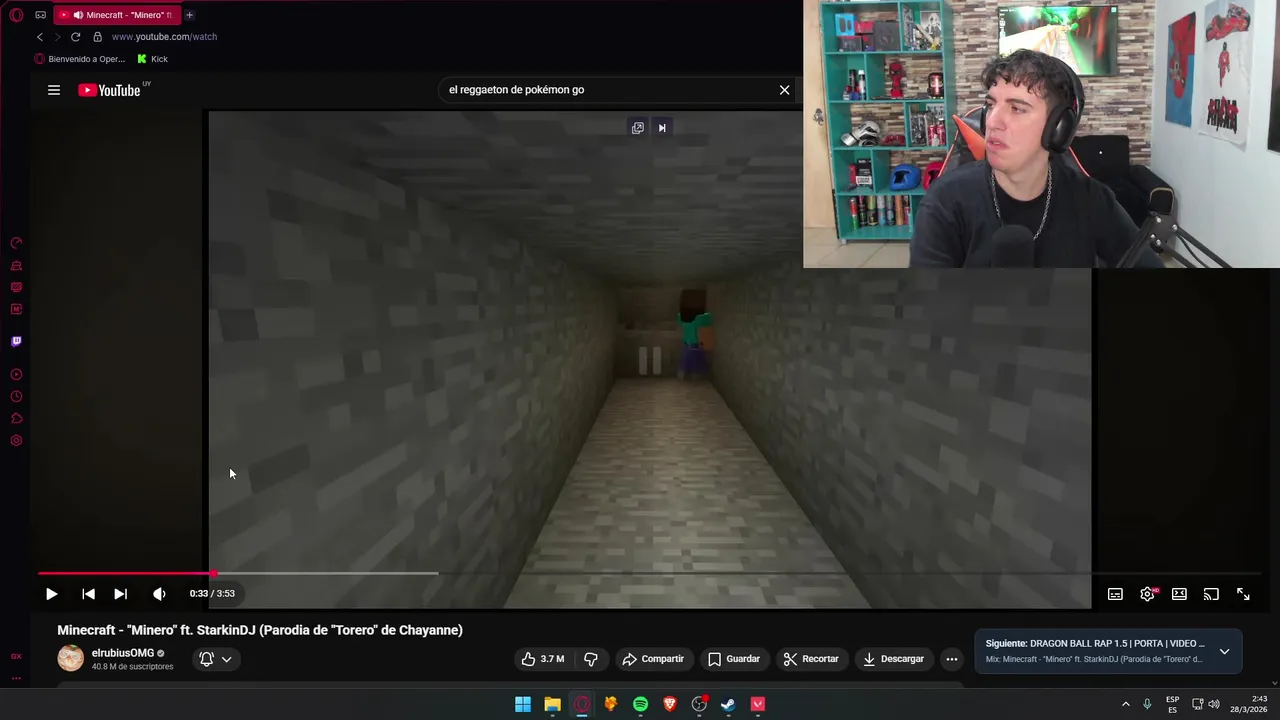Mute the video volume
The height and width of the screenshot is (720, 1280).
(x=159, y=594)
